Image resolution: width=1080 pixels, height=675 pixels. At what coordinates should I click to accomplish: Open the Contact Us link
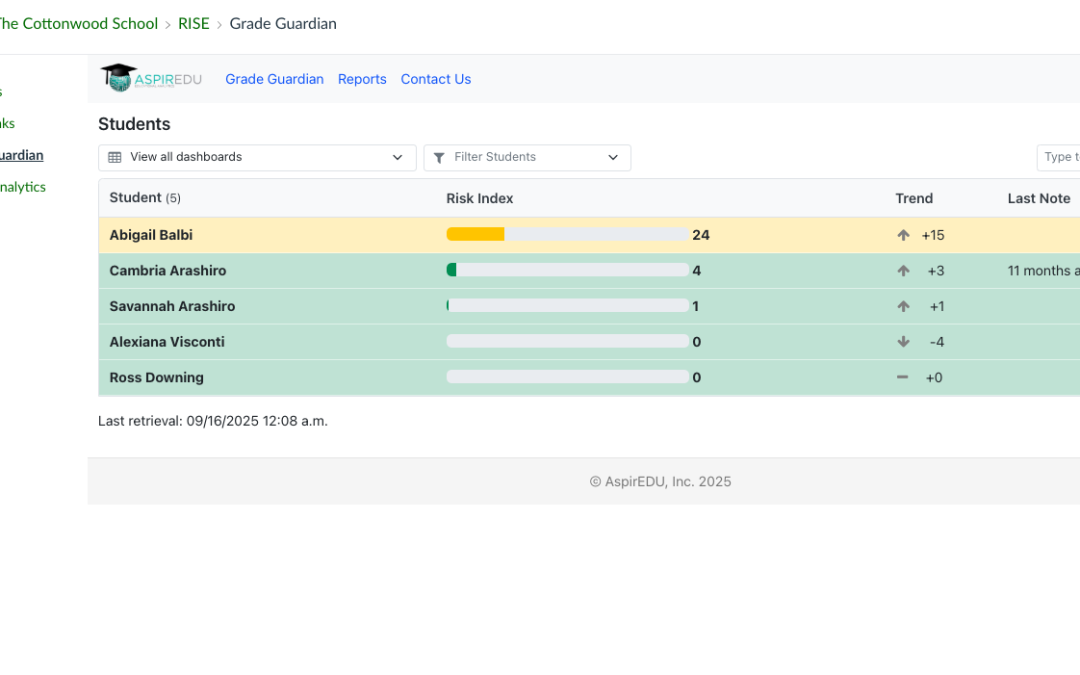click(435, 79)
